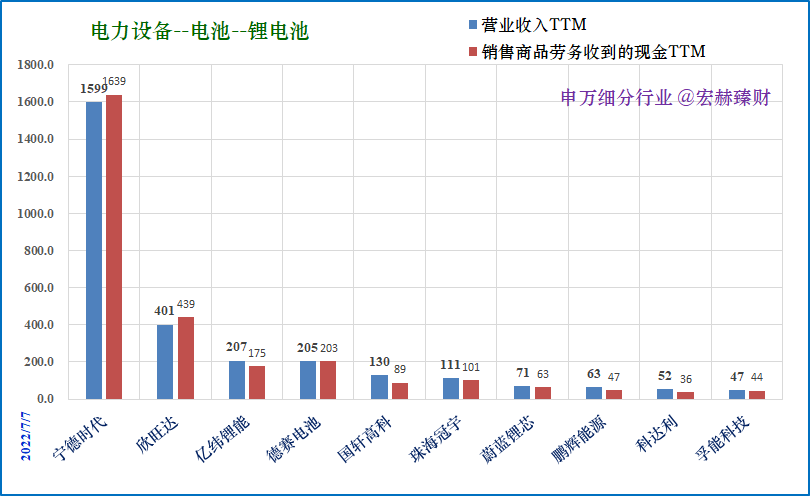810x496 pixels.
Task: Select legend label 销售商品劳务收到的现金TTM
Action: 594,52
